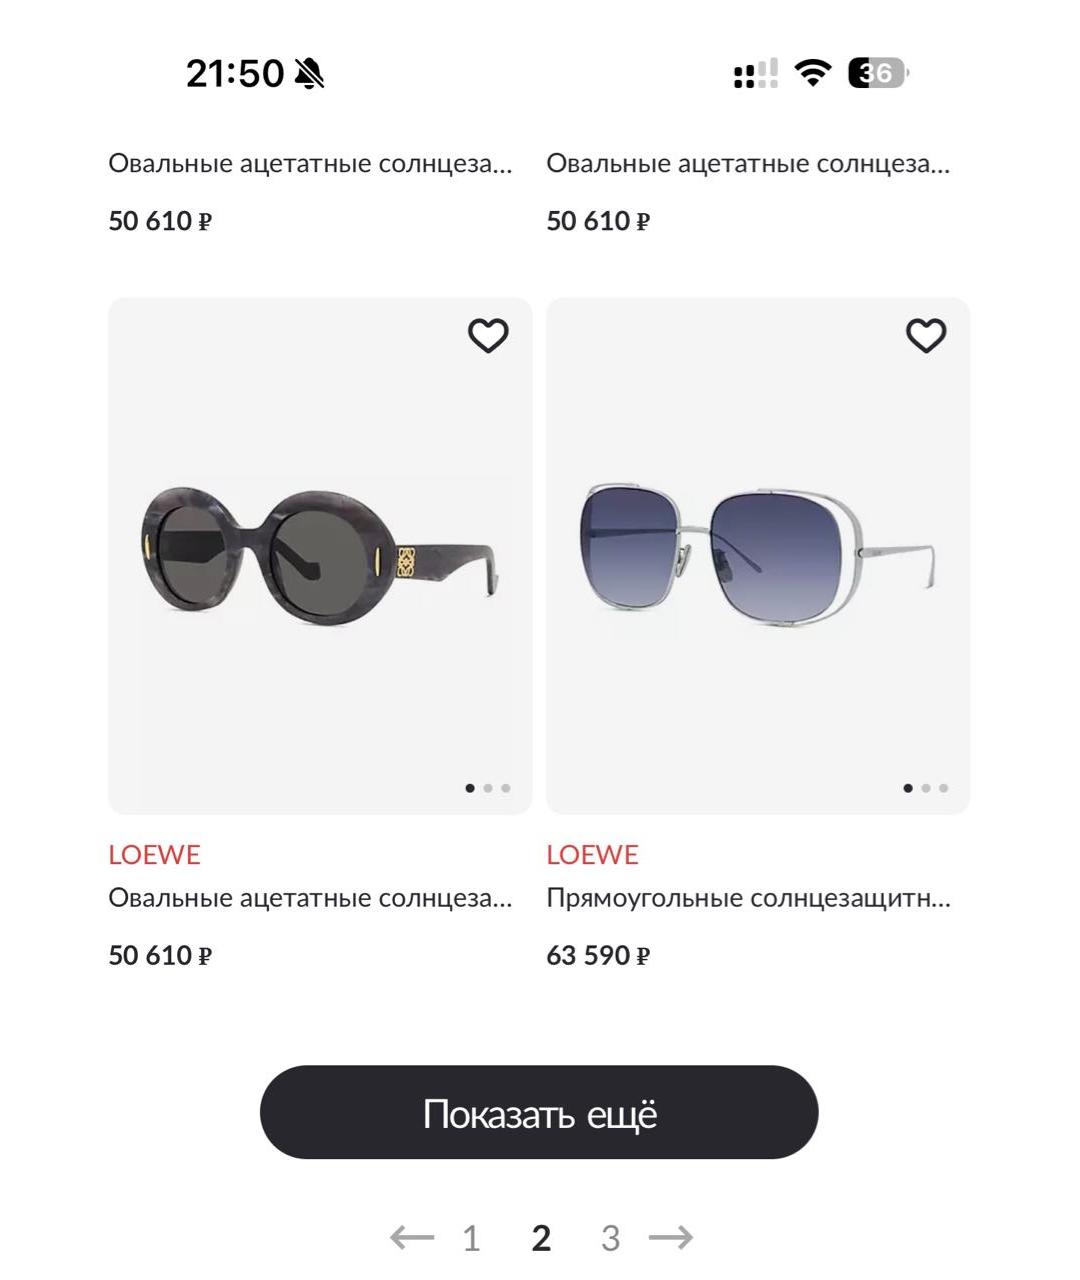Go to next page with right arrow

tap(670, 1238)
